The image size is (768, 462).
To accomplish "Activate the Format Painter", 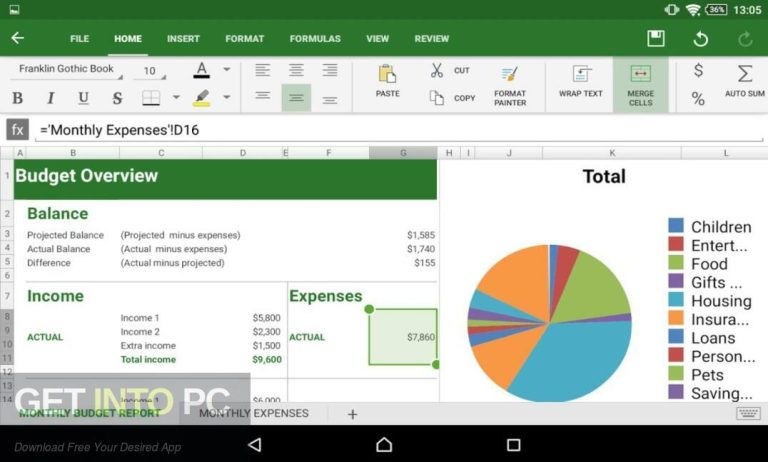I will pyautogui.click(x=510, y=86).
